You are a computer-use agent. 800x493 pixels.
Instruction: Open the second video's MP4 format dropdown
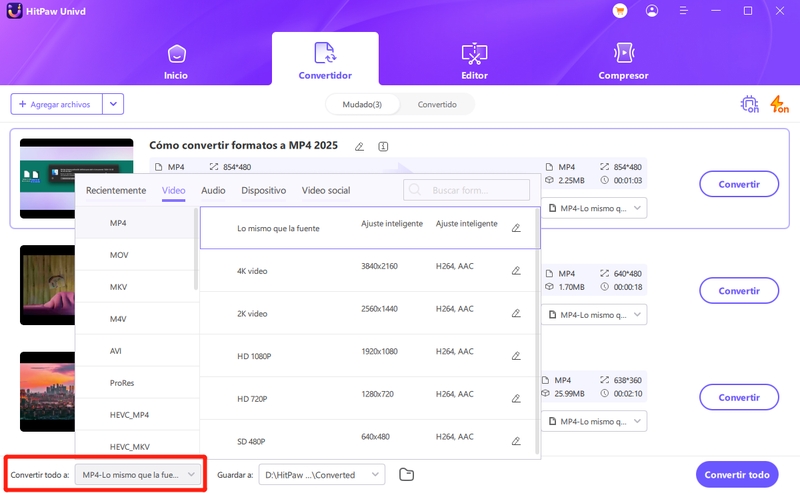tap(594, 315)
